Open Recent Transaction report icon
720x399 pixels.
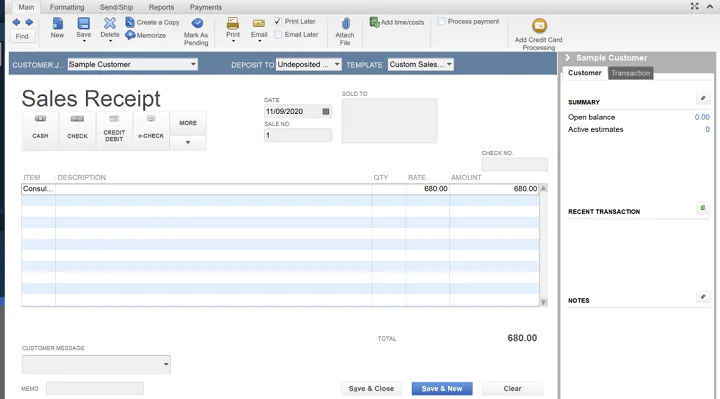[x=703, y=208]
